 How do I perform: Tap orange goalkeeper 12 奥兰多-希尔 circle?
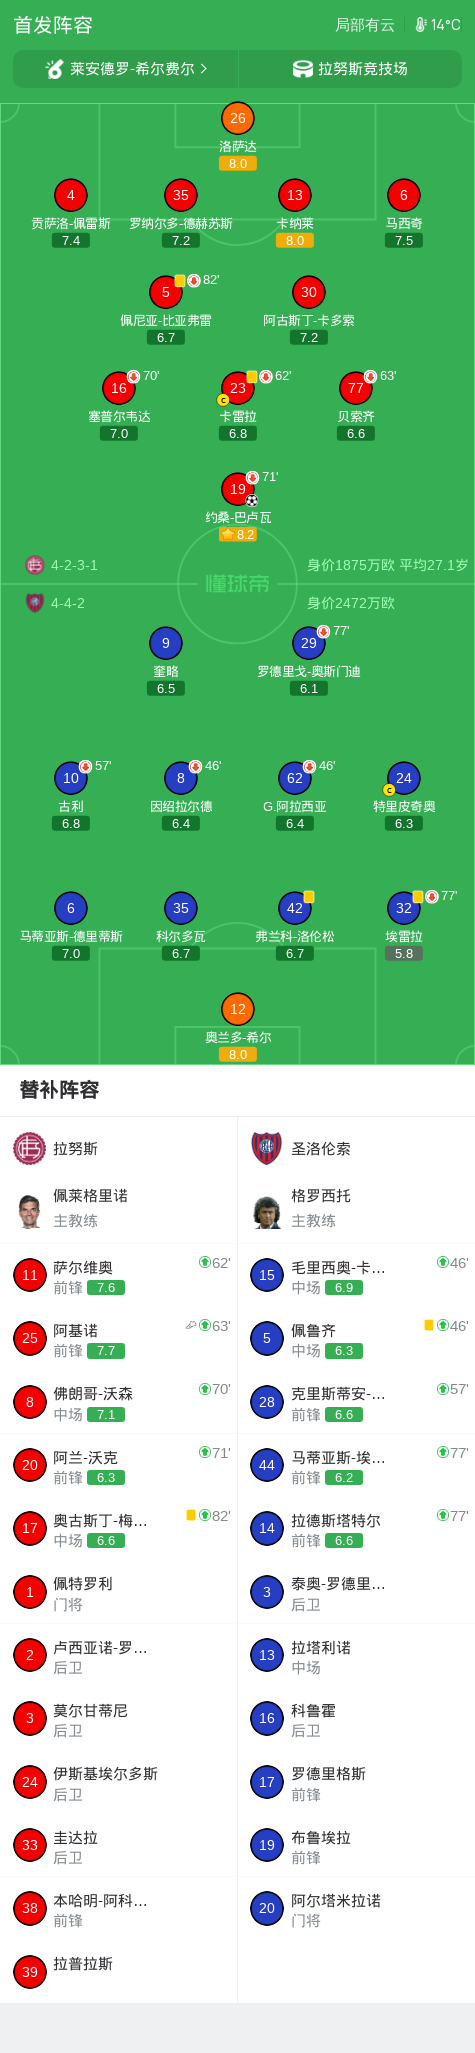tap(238, 1009)
